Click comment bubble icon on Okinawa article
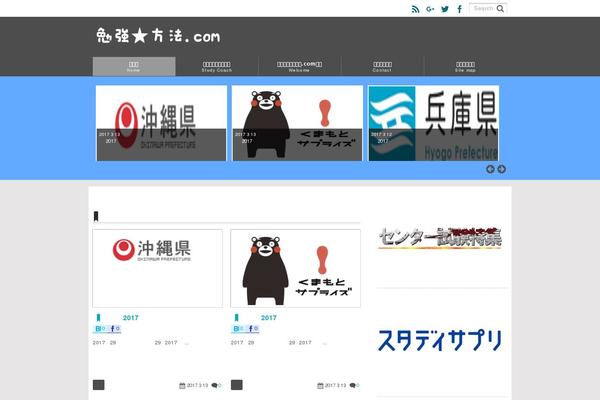The image size is (600, 400). tap(214, 385)
